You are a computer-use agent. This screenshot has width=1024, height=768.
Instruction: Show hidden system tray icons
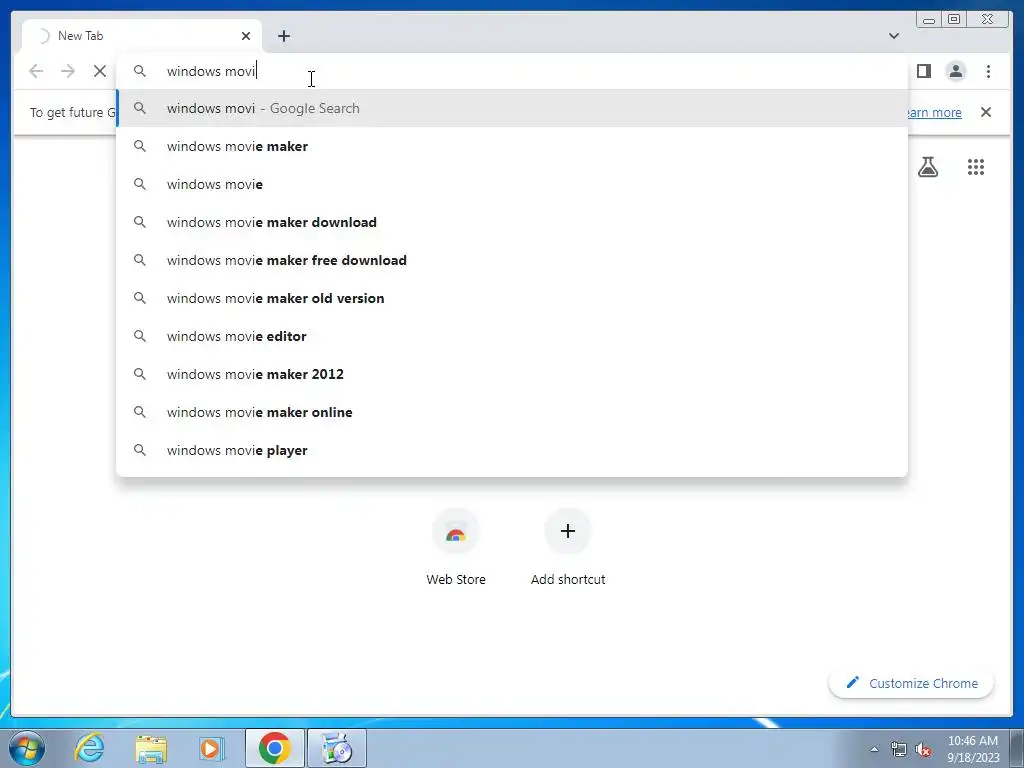click(x=874, y=749)
